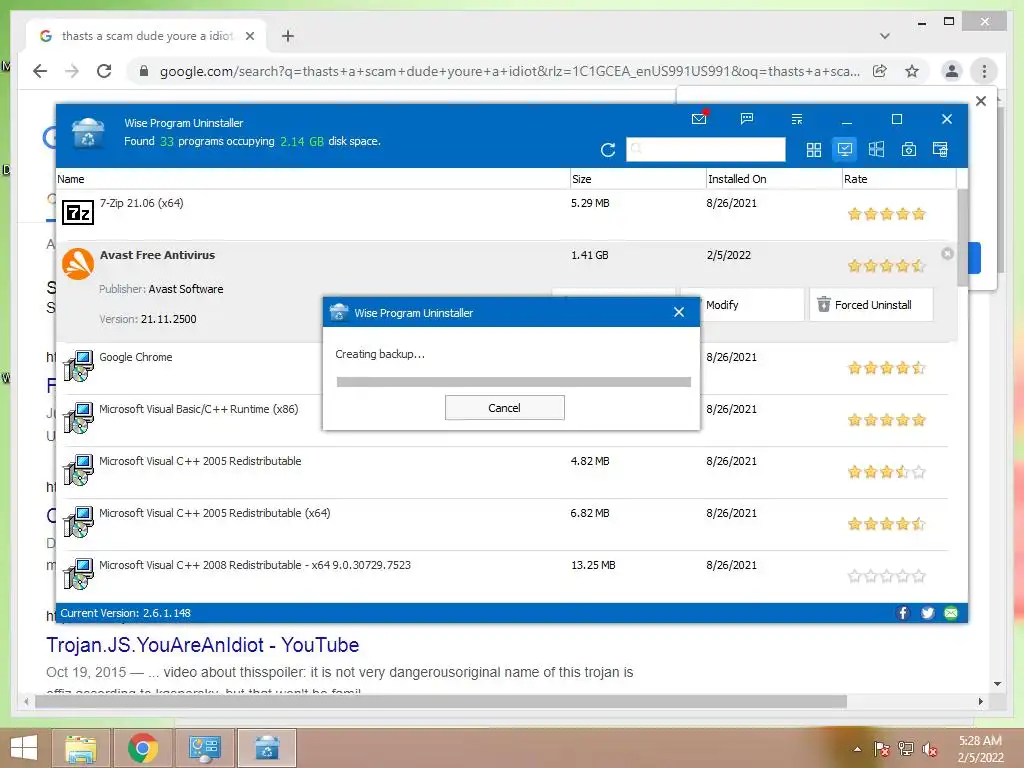Viewport: 1024px width, 768px height.
Task: Click the Chrome address bar URL
Action: 509,71
